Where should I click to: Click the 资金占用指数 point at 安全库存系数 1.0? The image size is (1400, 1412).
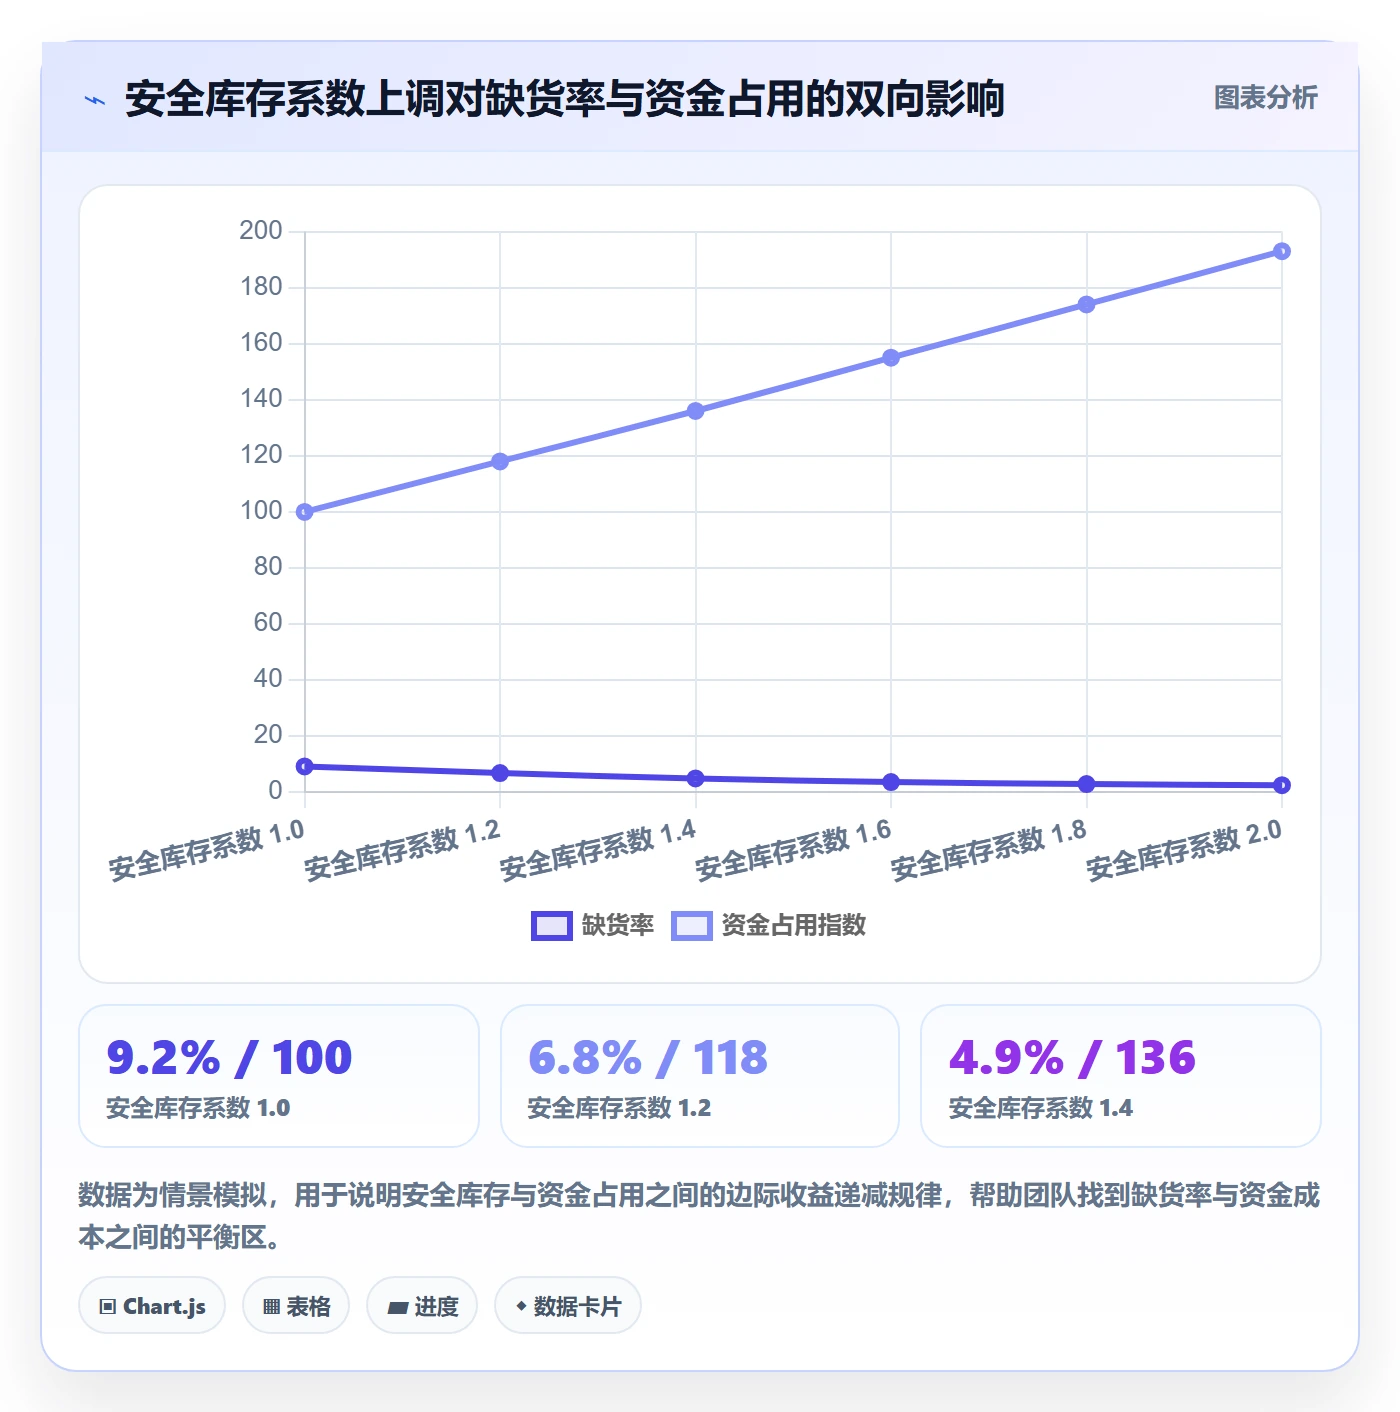point(305,512)
